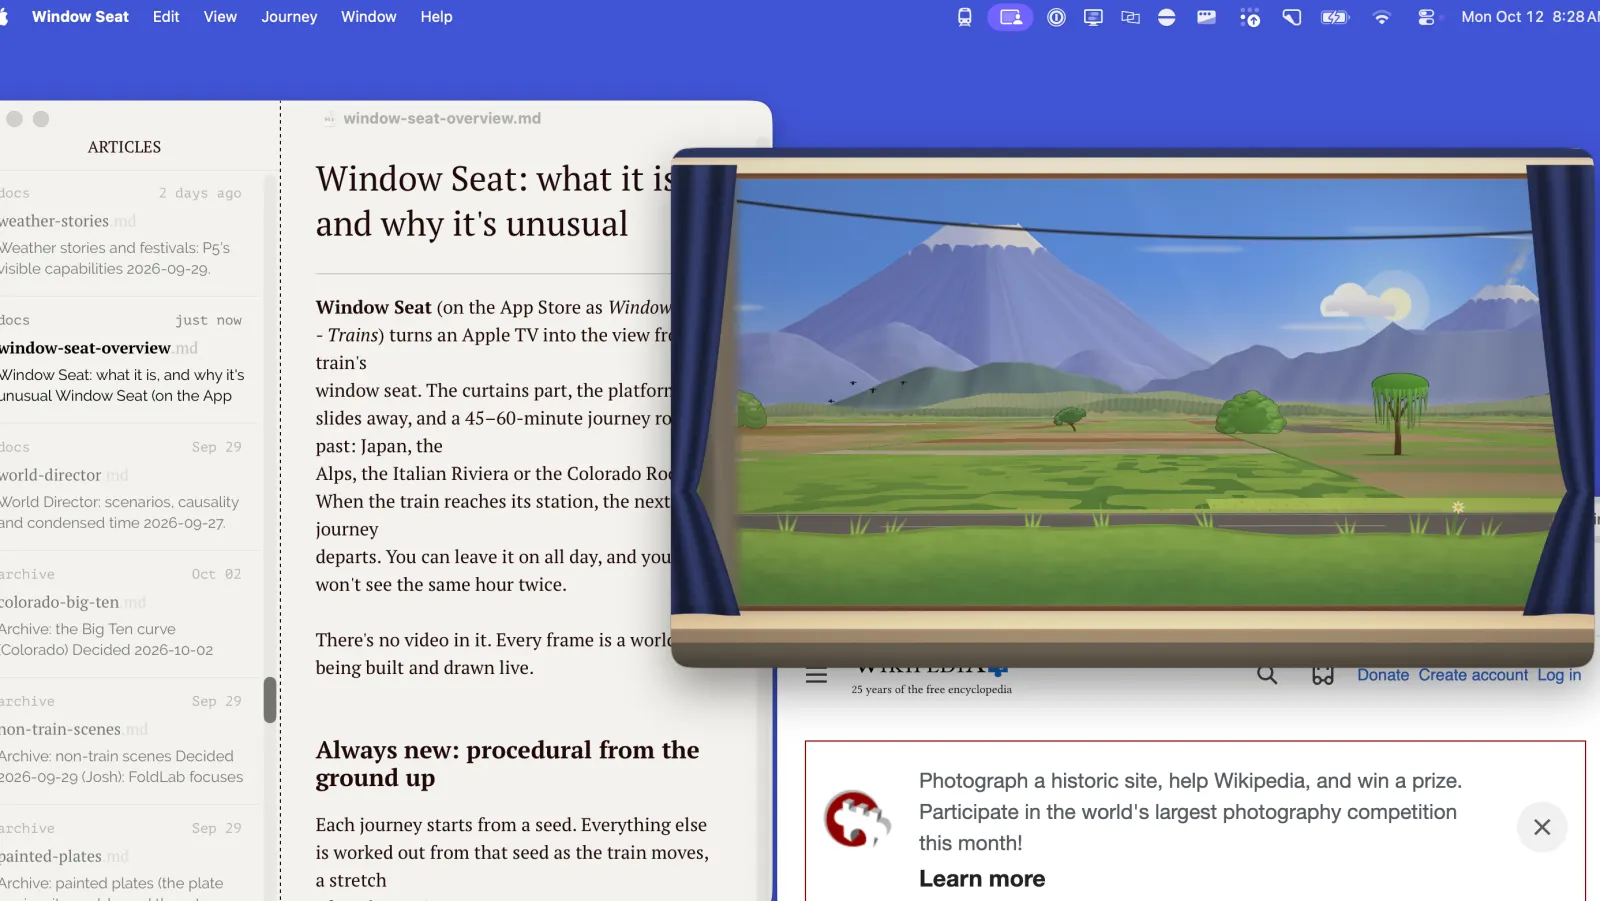Open the angled tag-shaped menu bar icon
Image resolution: width=1600 pixels, height=901 pixels.
click(x=1292, y=17)
